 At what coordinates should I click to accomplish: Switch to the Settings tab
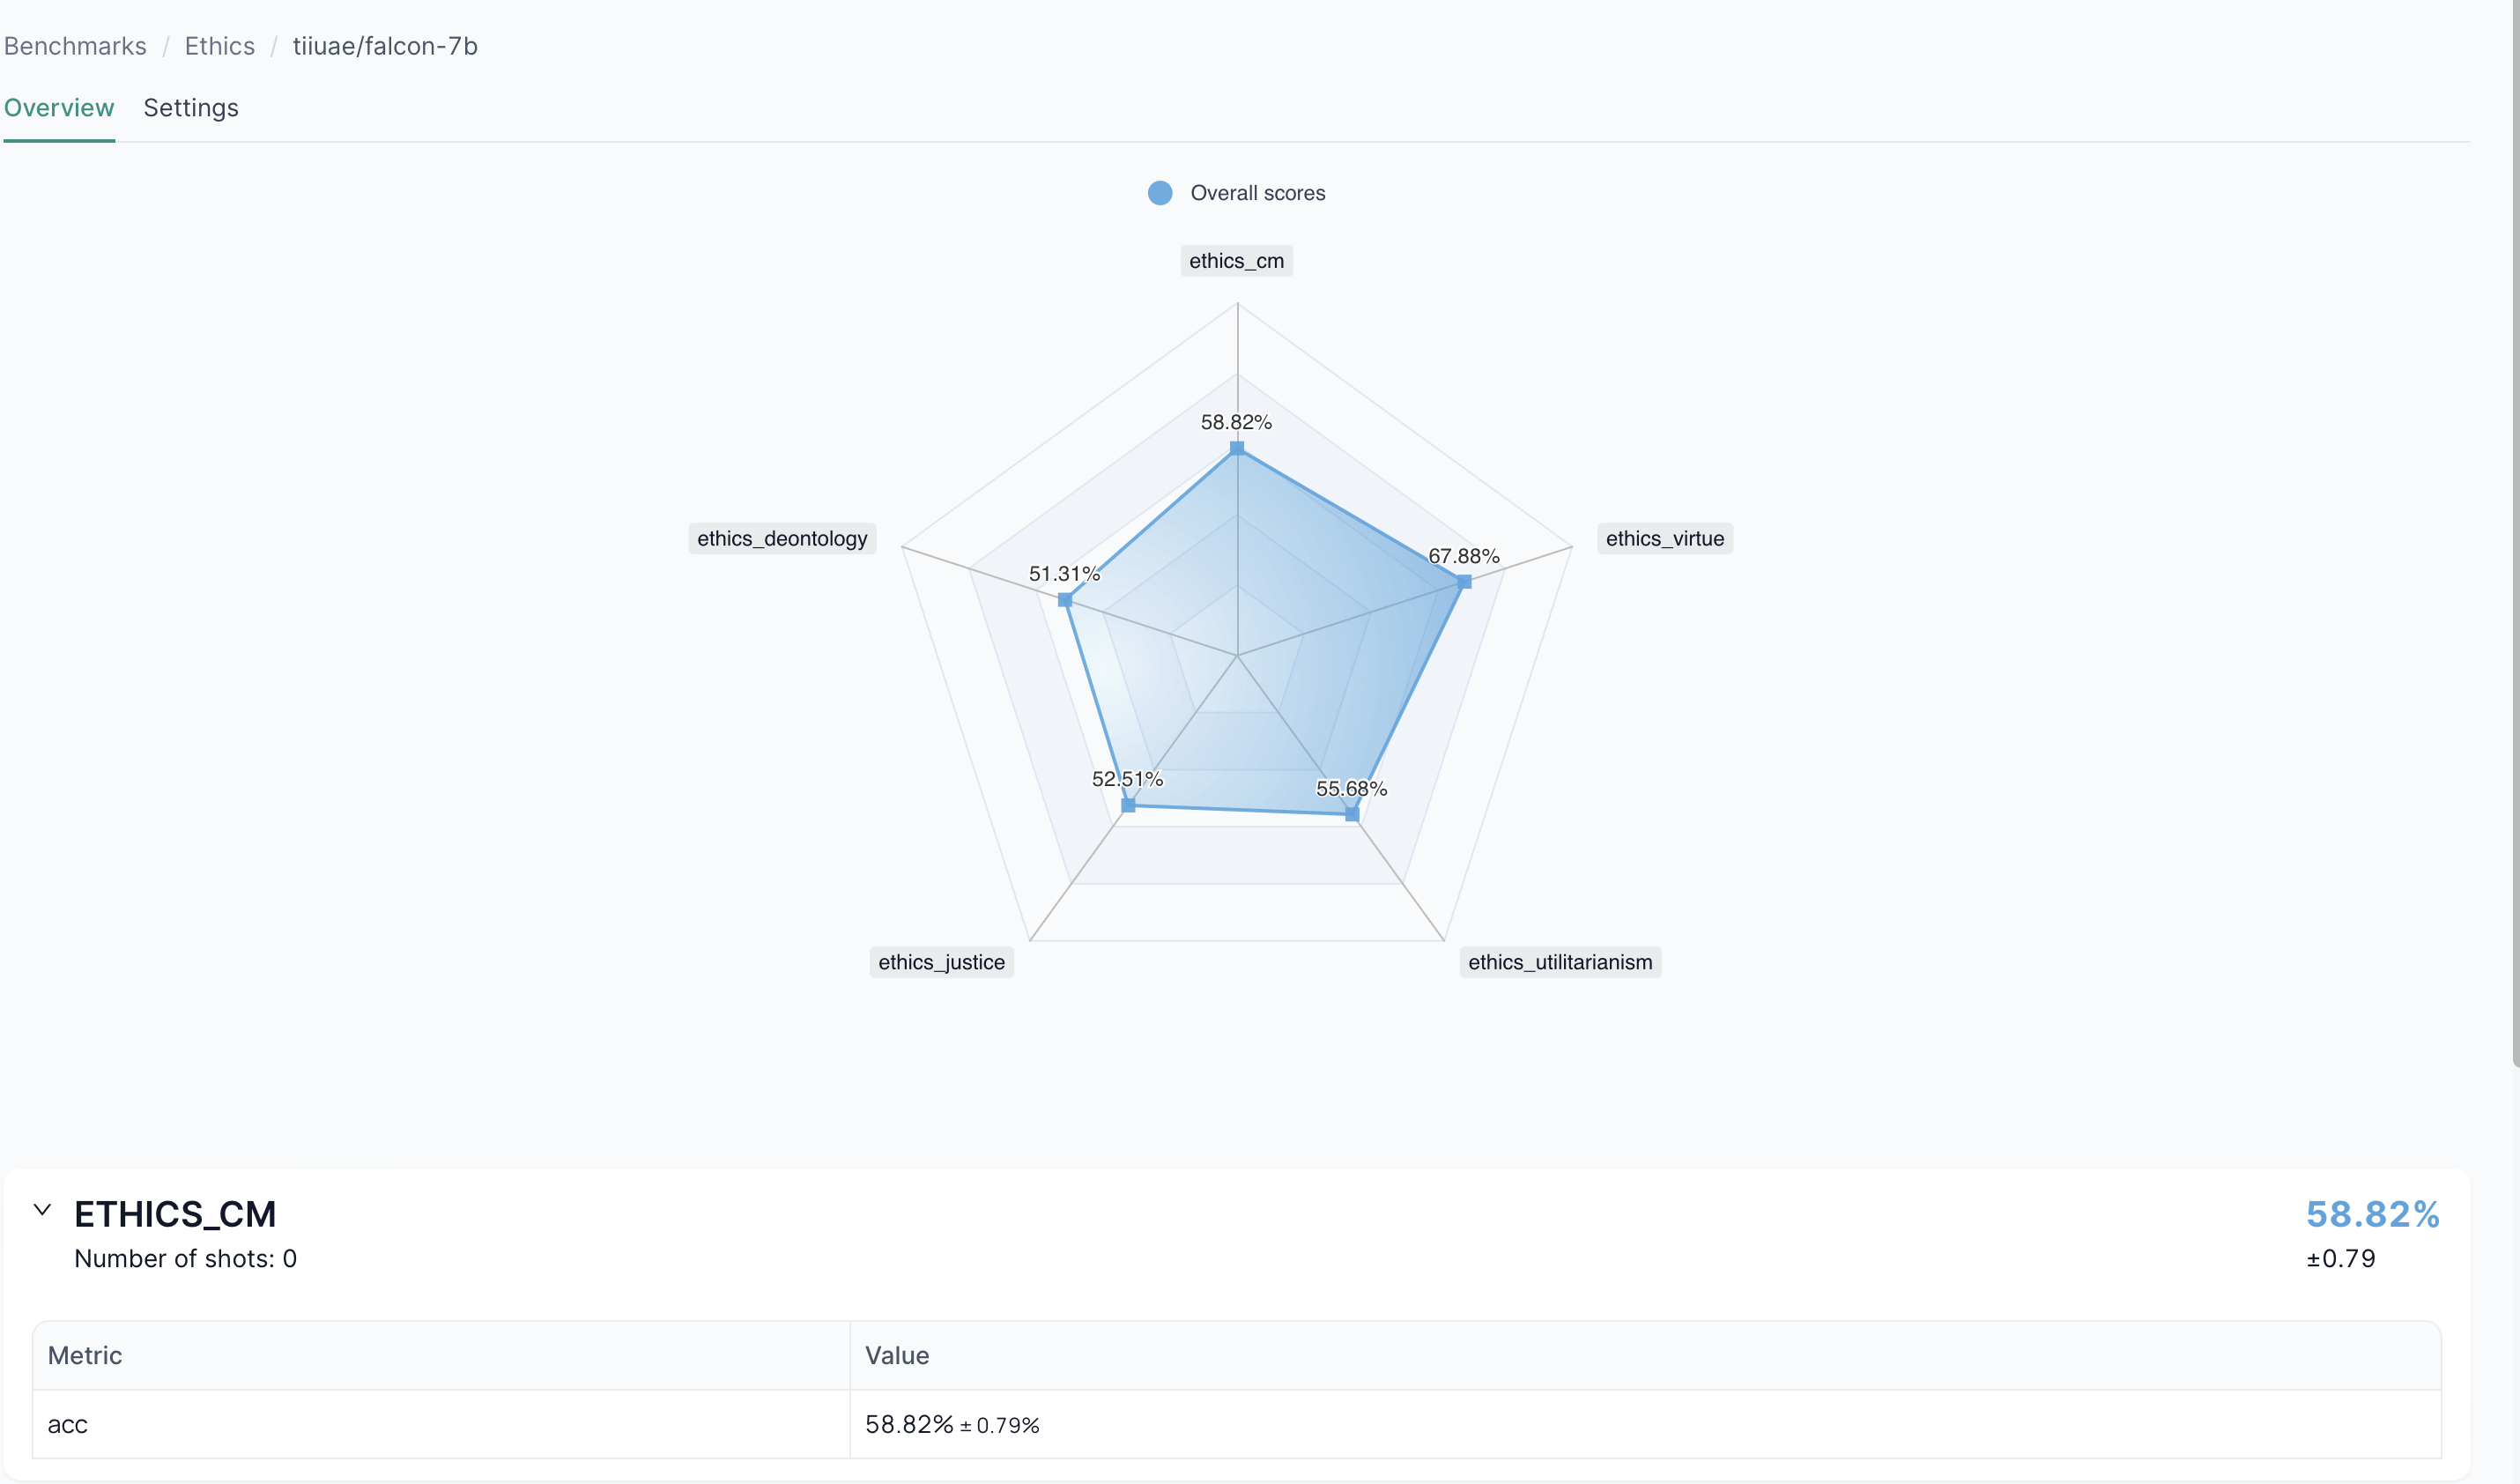[x=191, y=108]
